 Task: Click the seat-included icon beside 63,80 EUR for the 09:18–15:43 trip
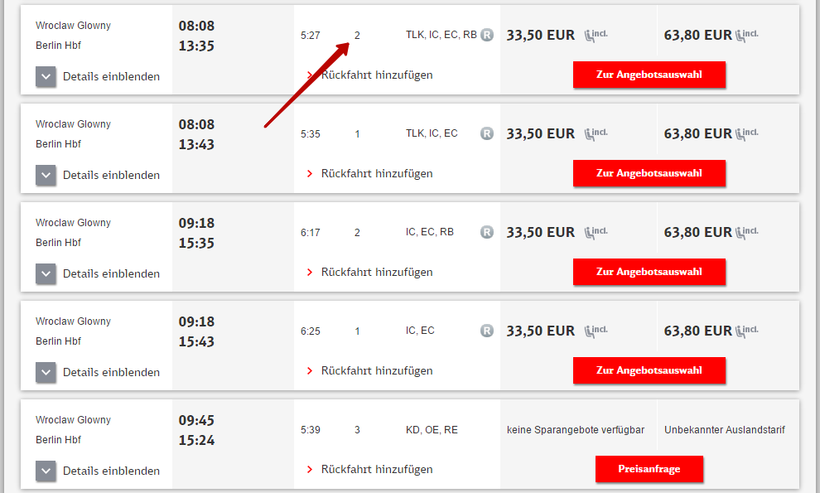(746, 330)
